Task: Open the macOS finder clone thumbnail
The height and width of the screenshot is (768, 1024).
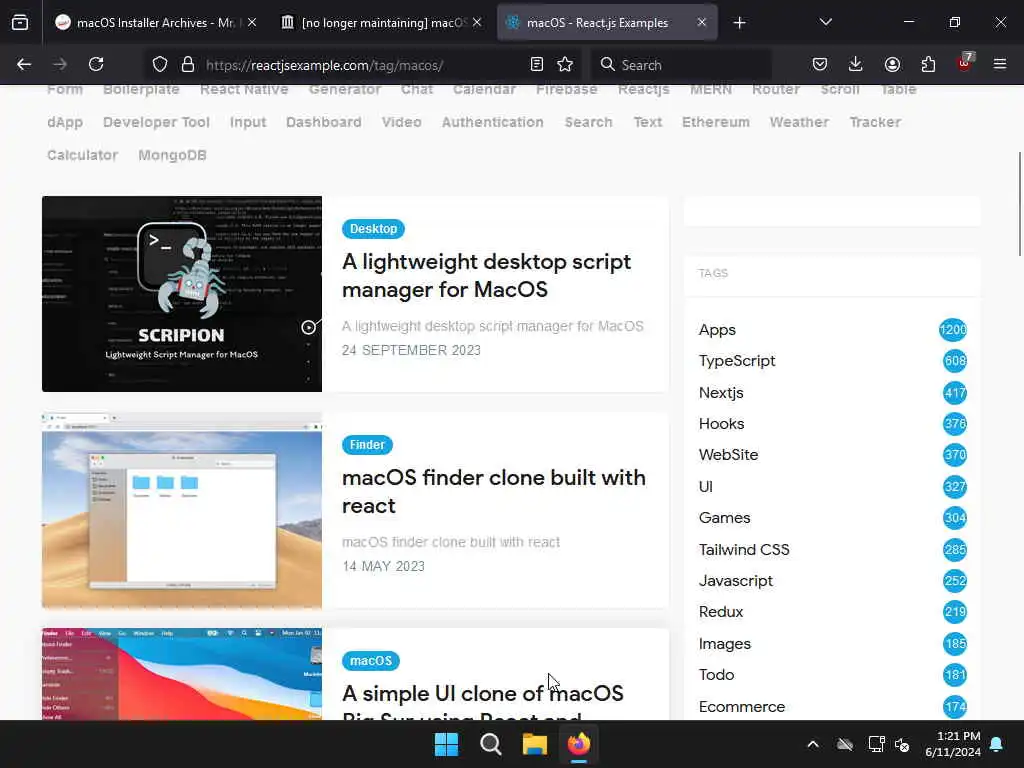Action: point(182,510)
